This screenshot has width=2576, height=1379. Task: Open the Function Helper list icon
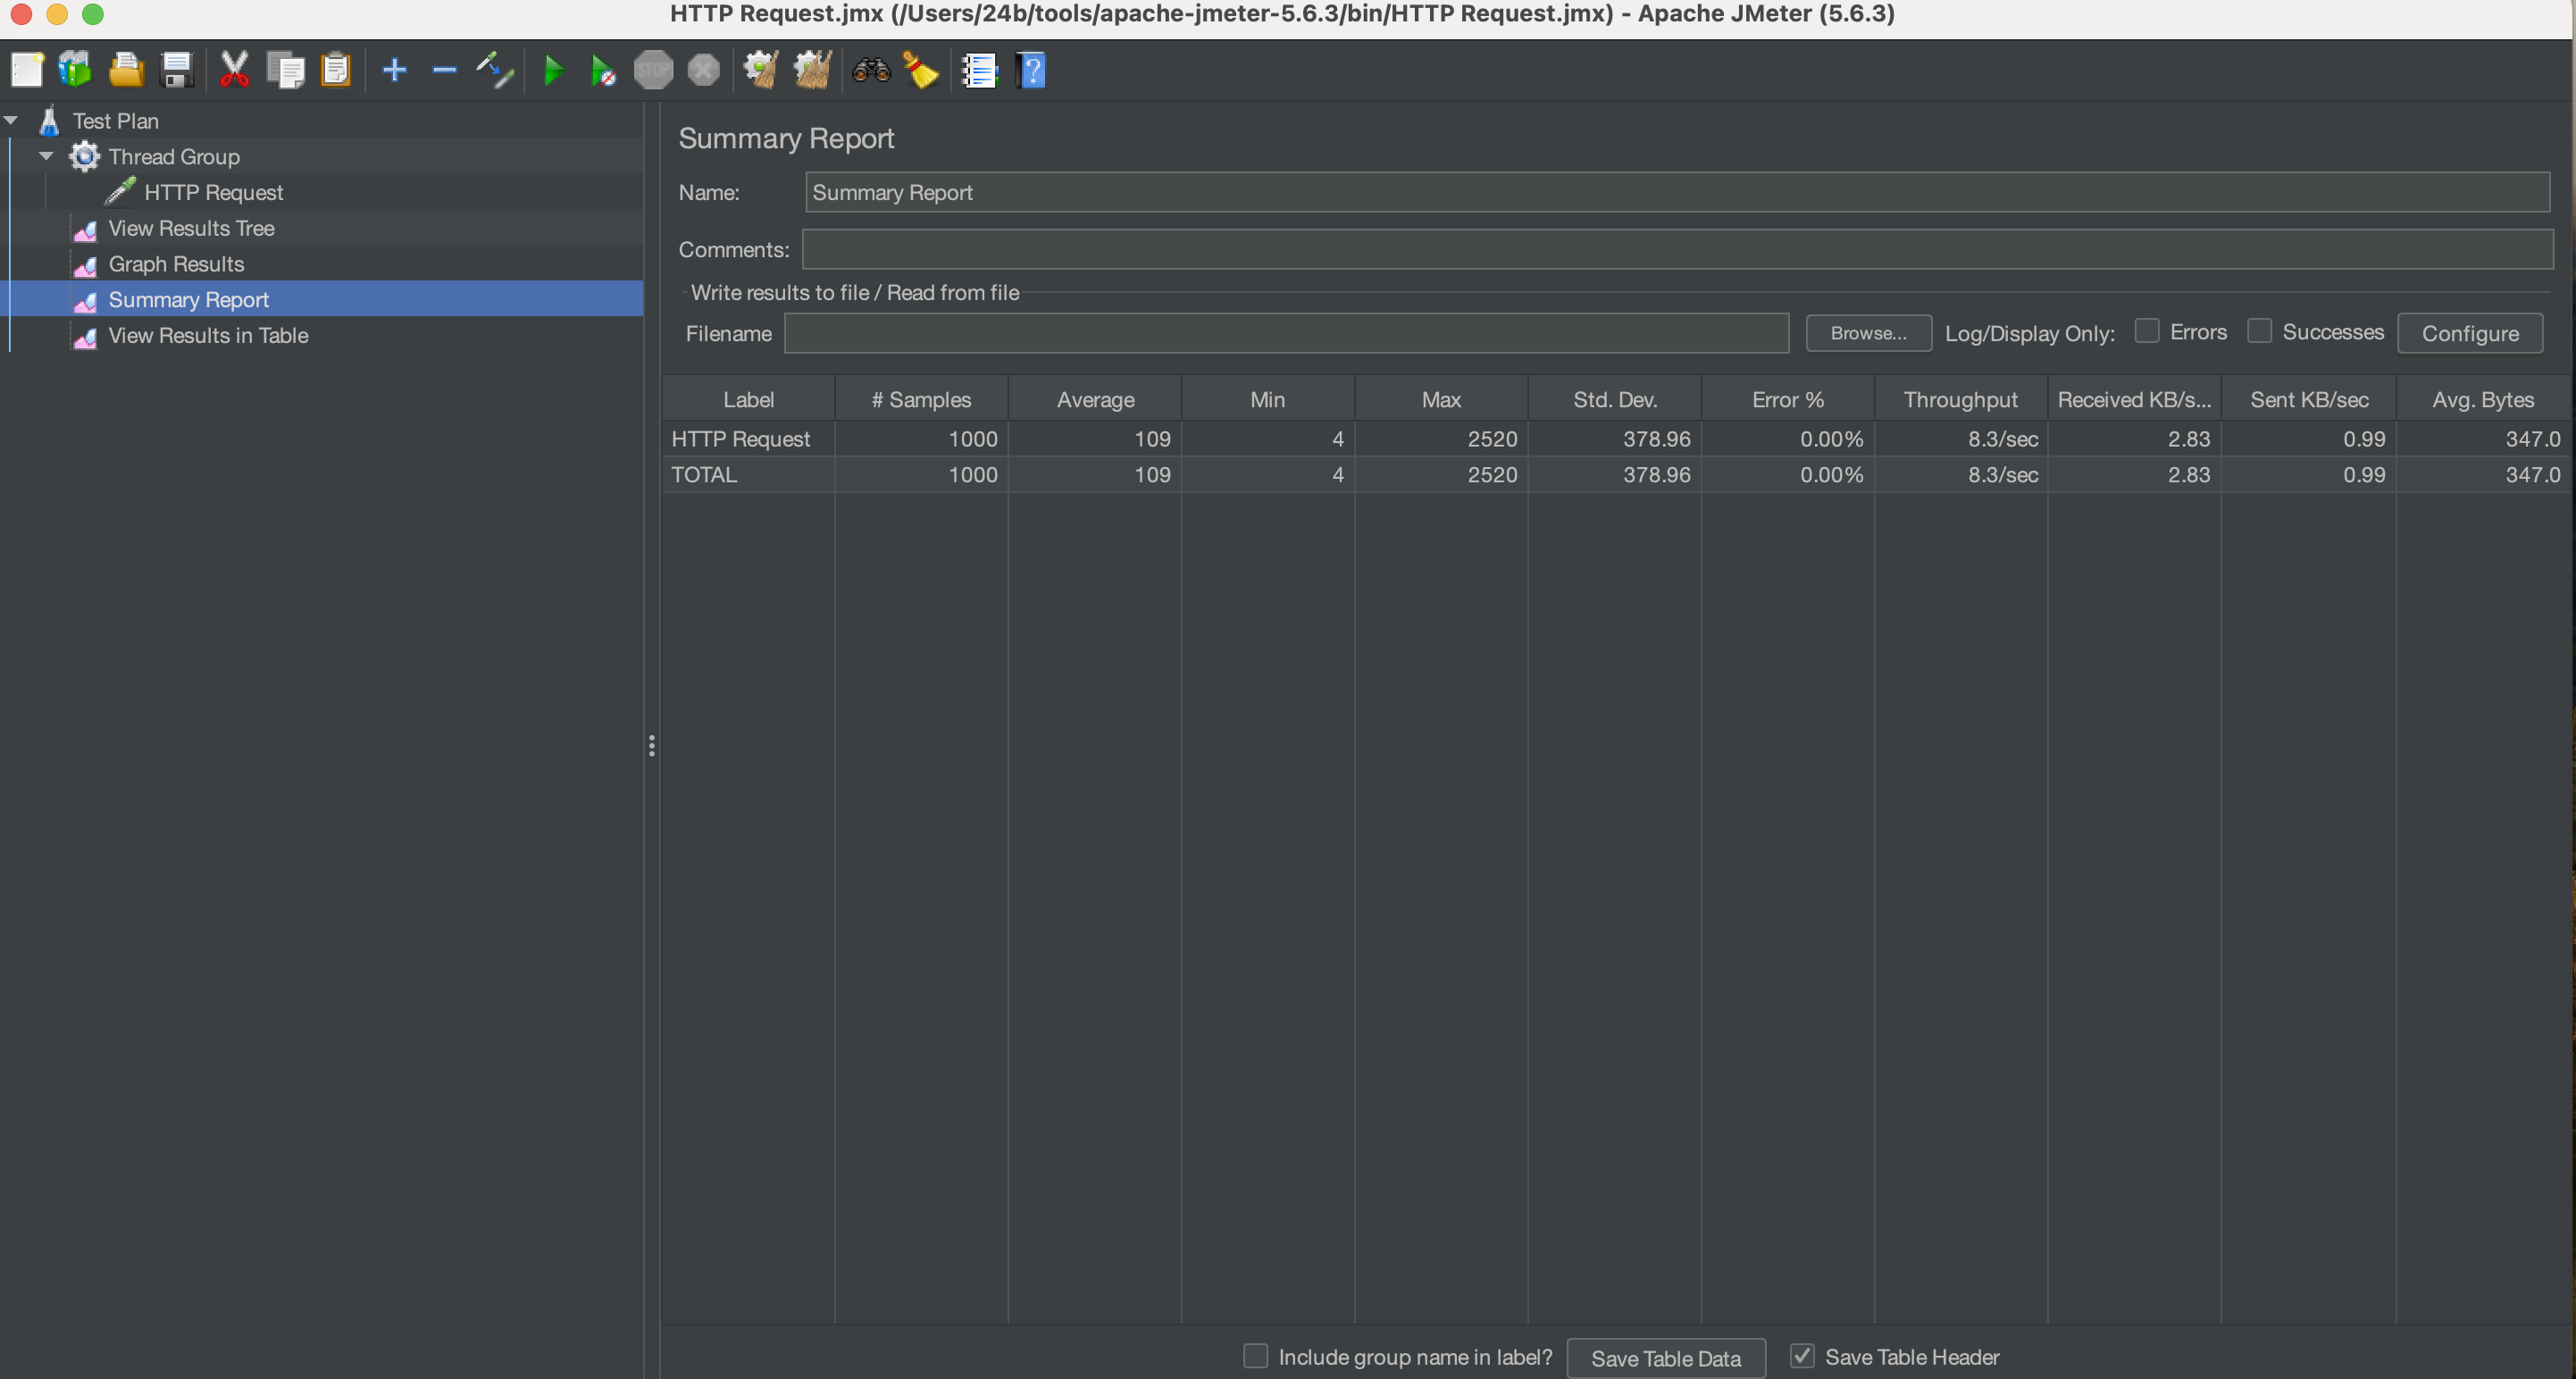[x=979, y=71]
